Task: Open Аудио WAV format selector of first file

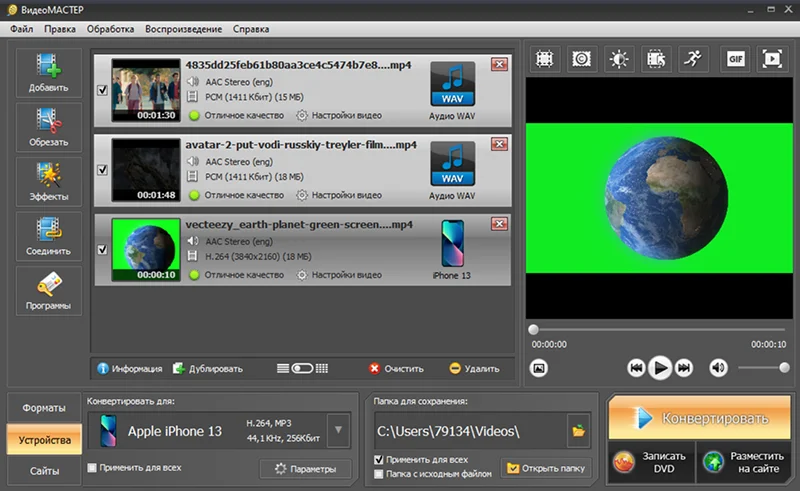Action: [452, 91]
